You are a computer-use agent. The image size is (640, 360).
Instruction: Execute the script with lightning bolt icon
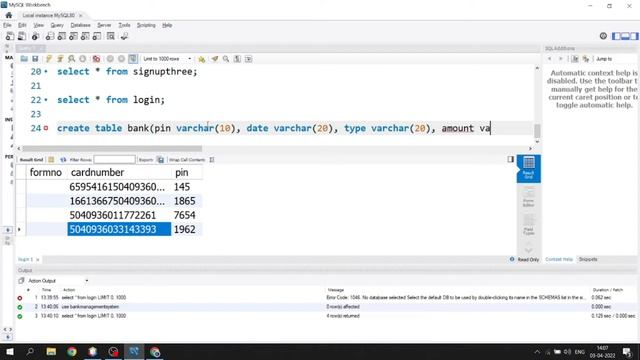[x=49, y=59]
